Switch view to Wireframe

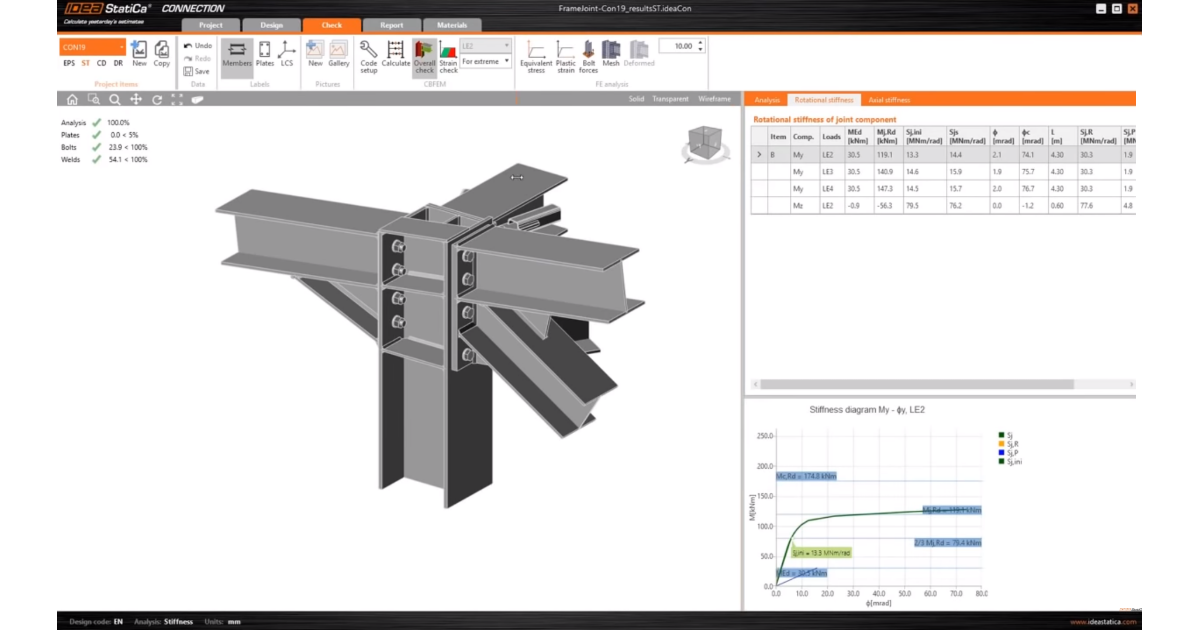714,99
